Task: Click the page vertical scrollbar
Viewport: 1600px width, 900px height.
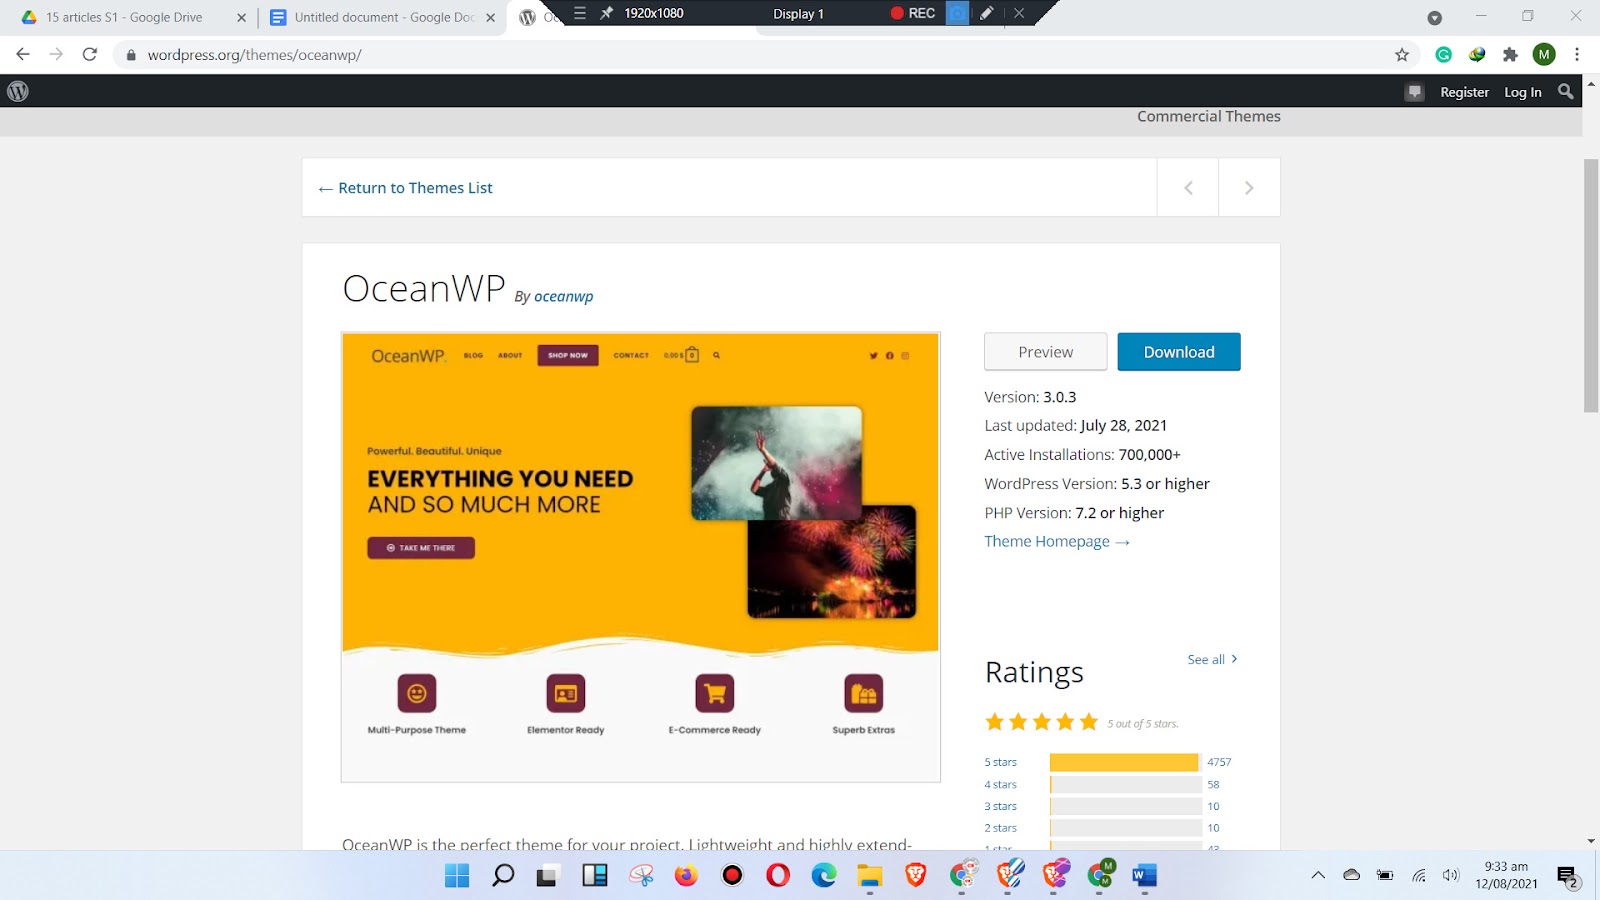Action: click(1591, 285)
